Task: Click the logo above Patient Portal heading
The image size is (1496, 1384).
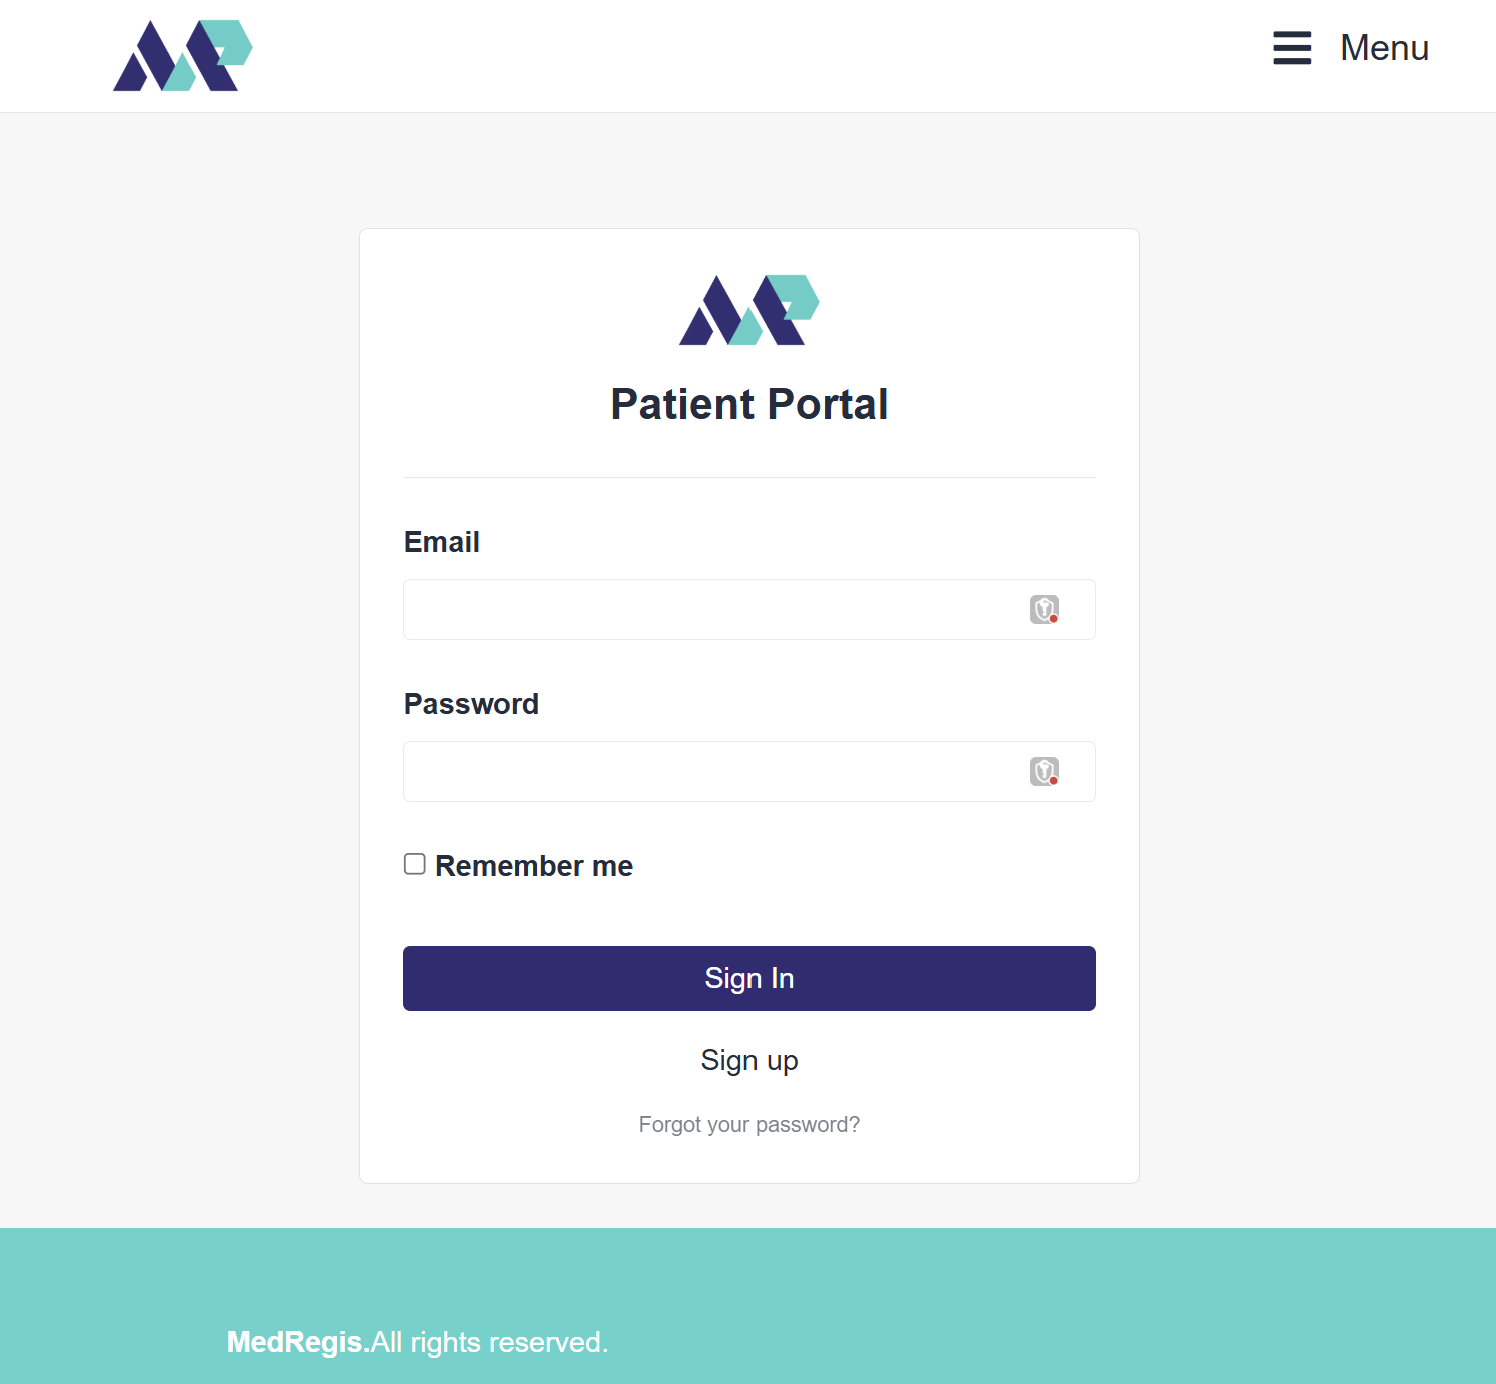Action: pyautogui.click(x=749, y=310)
